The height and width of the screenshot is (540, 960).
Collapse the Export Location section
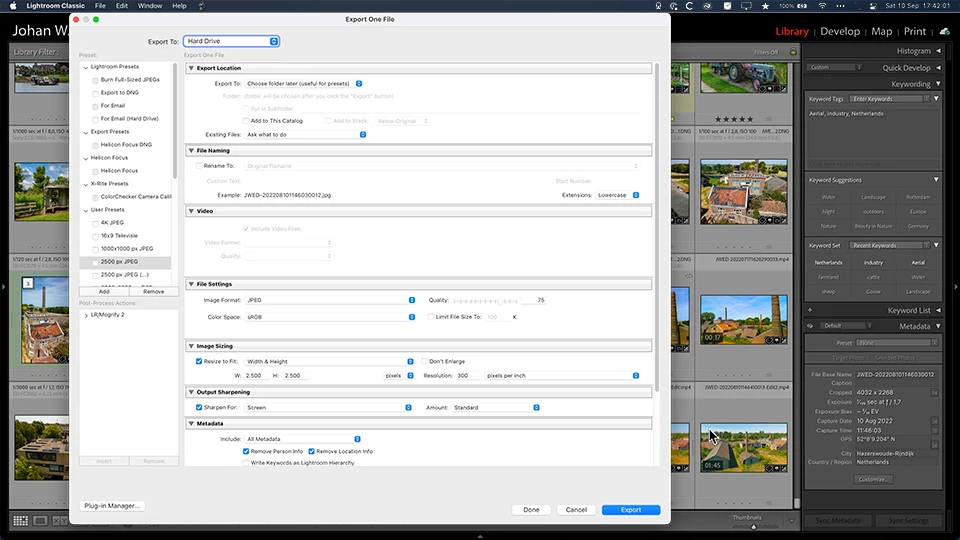tap(192, 68)
